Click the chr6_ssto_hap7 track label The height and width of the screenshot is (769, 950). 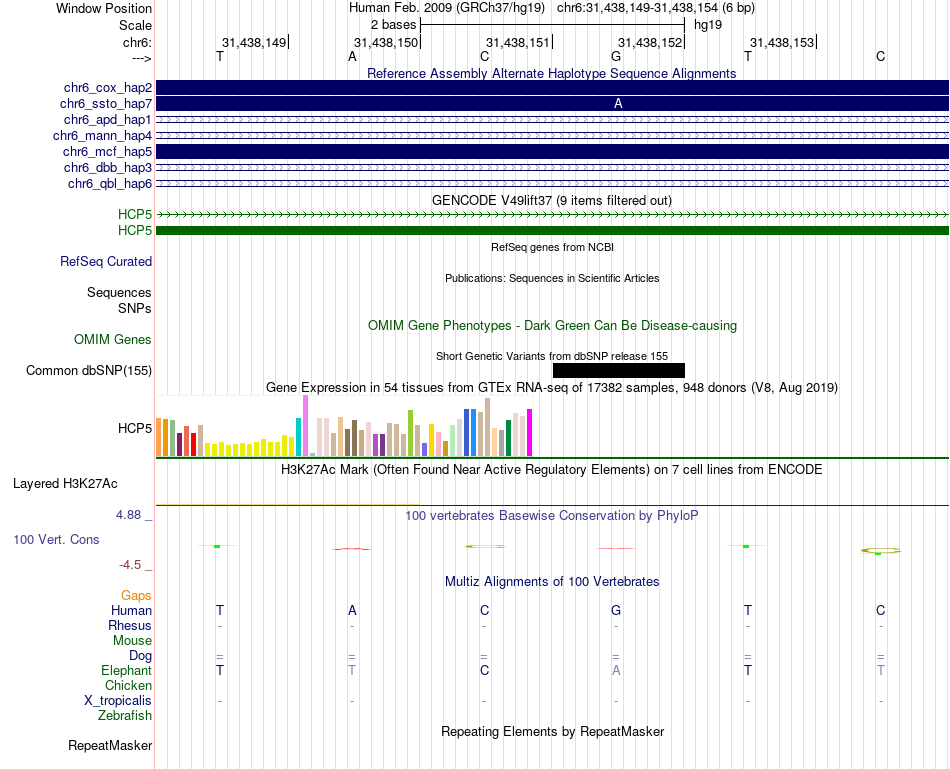106,104
